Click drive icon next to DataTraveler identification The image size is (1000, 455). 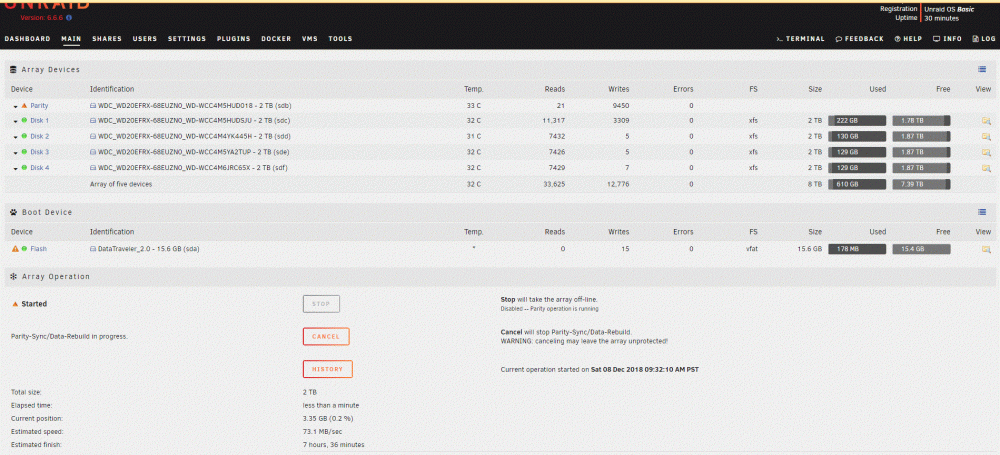click(x=93, y=249)
